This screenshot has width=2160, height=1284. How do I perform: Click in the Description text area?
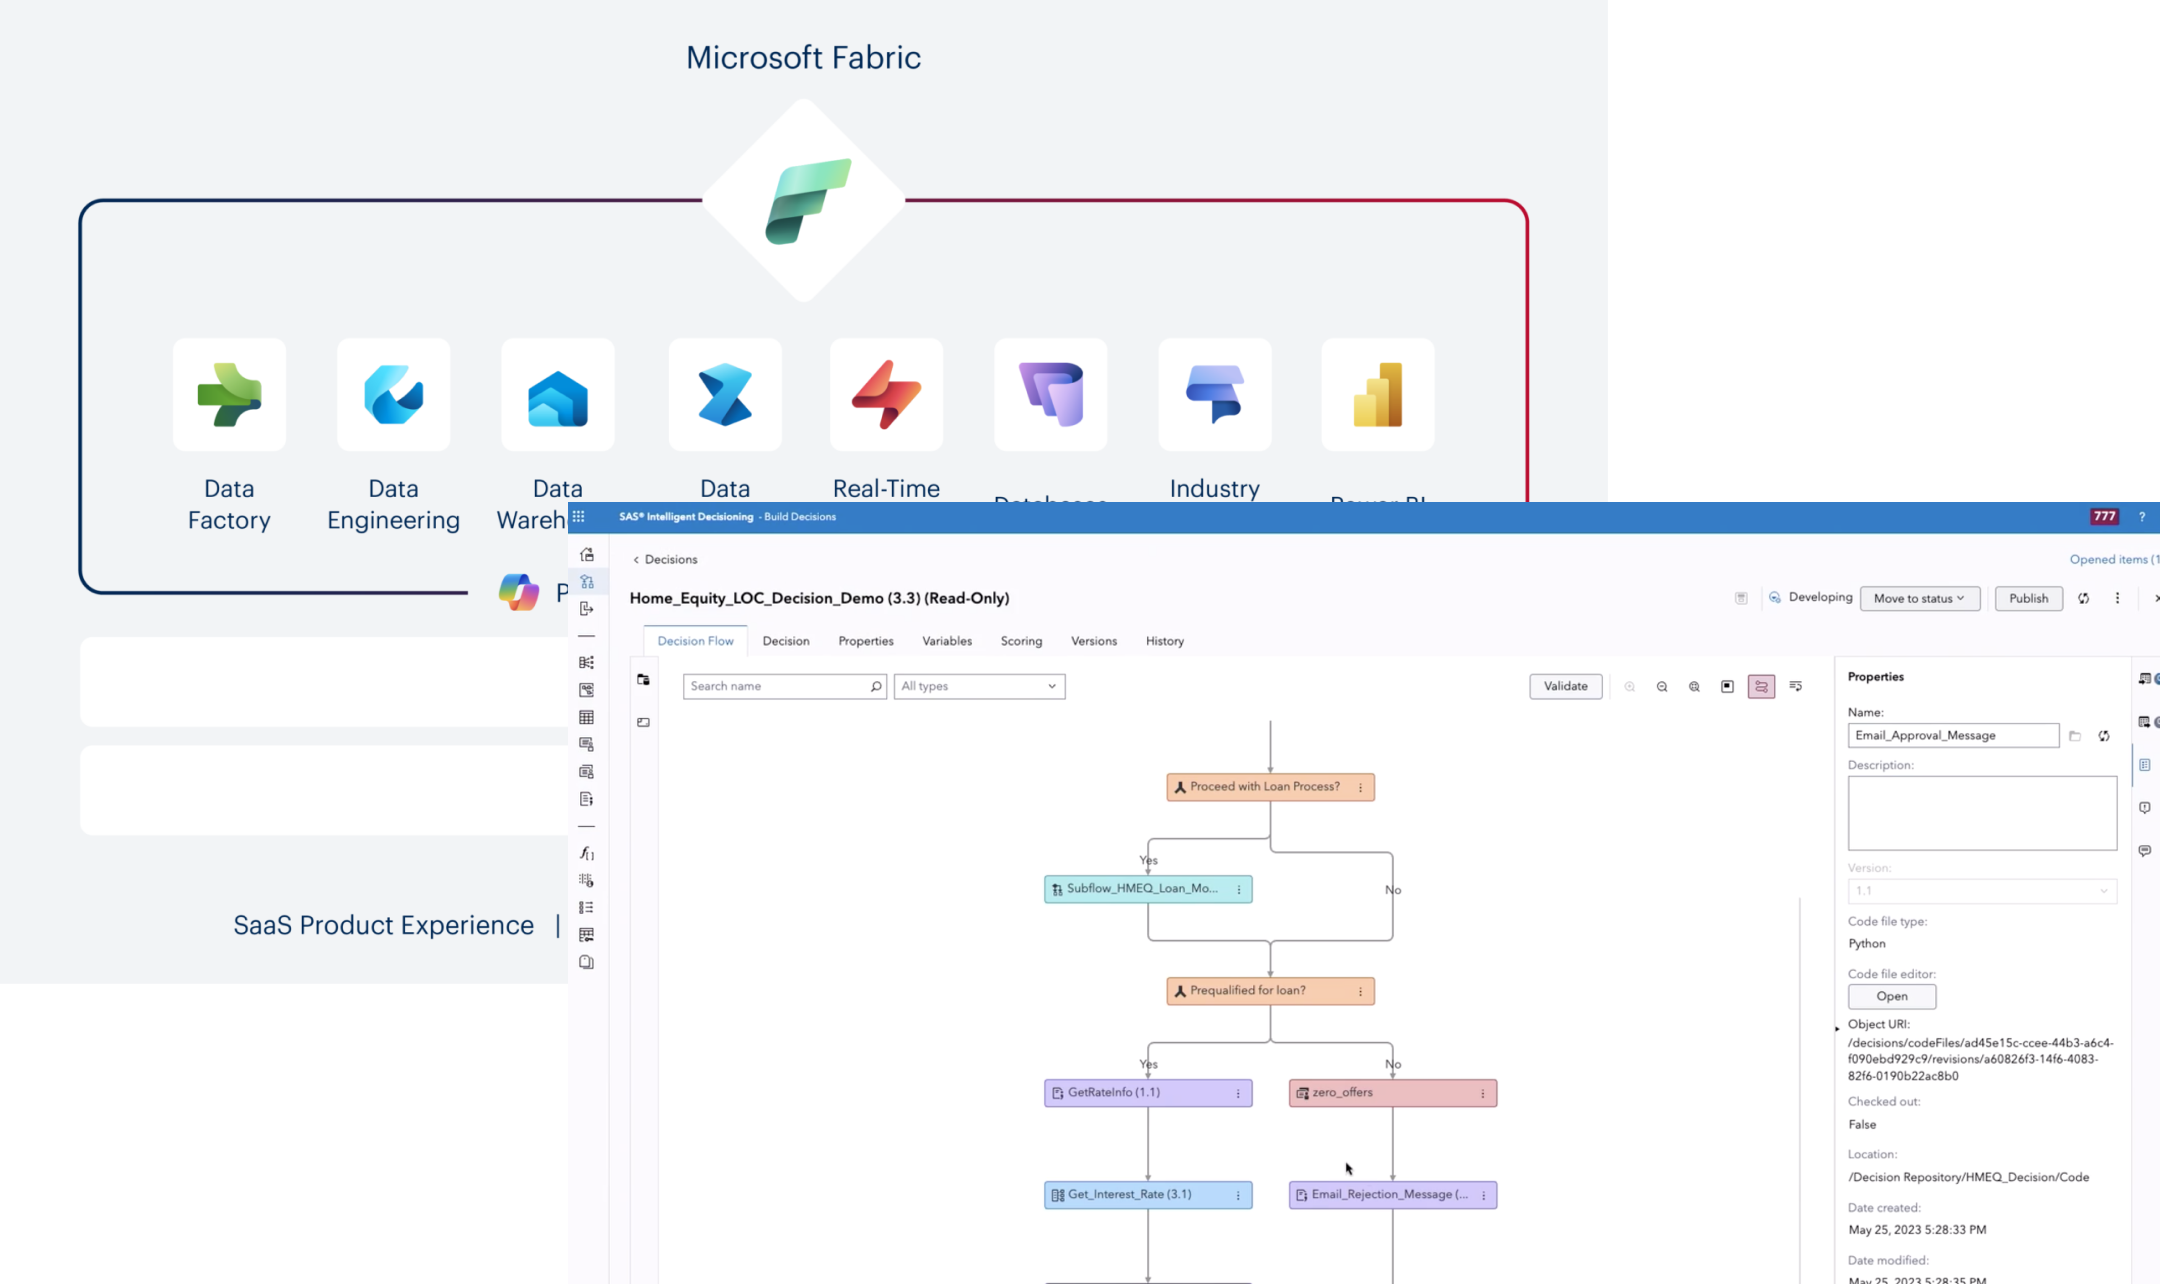1982,813
